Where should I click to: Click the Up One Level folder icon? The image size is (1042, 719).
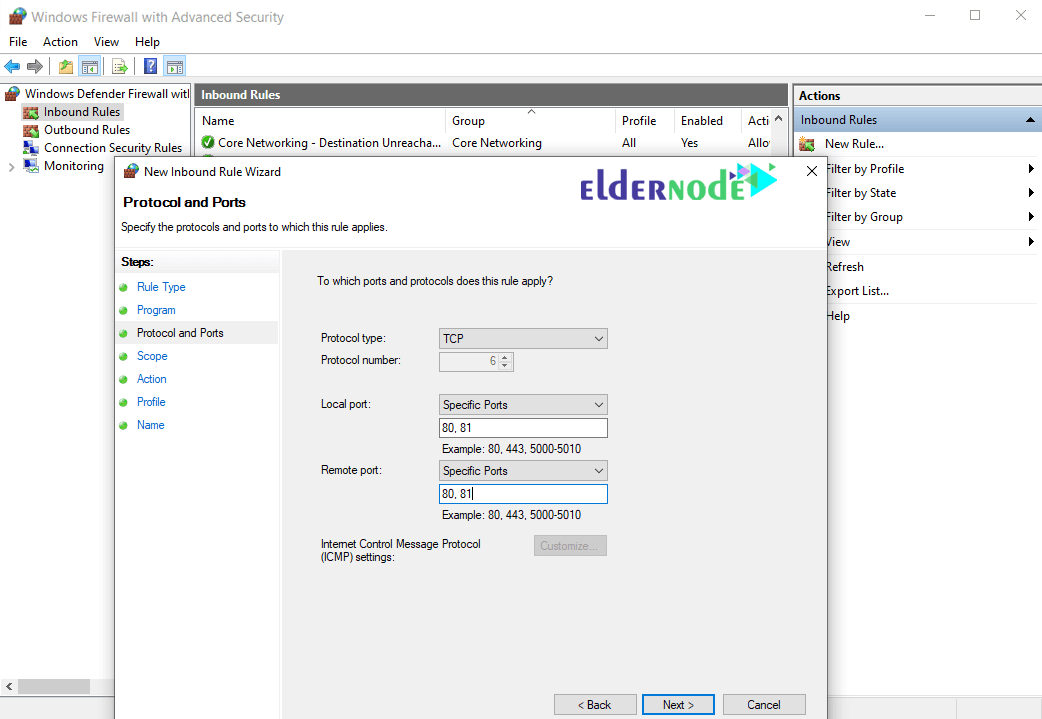coord(66,67)
